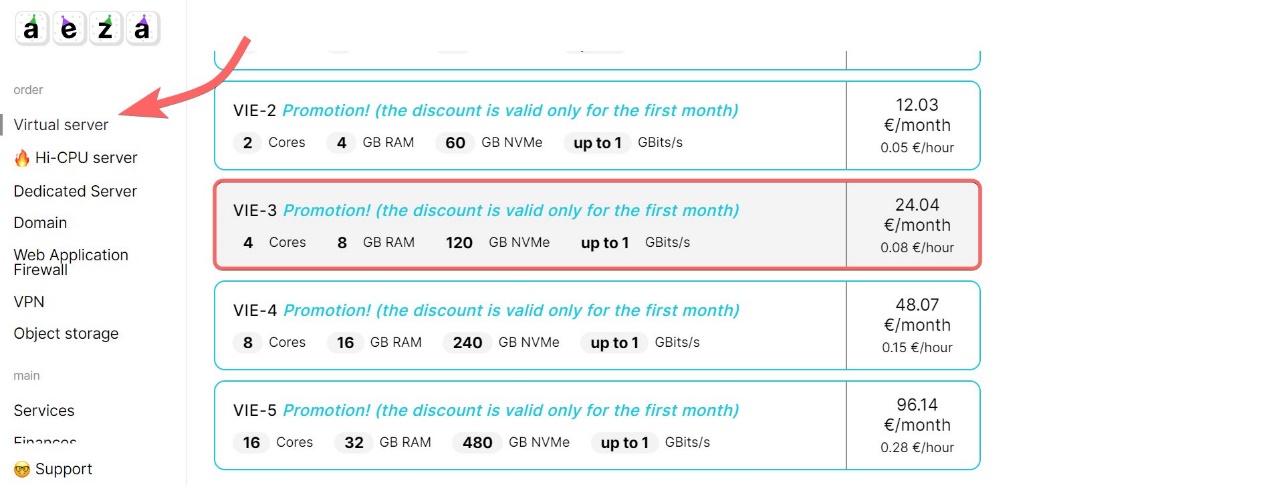Open Web Application Firewall

click(x=71, y=262)
